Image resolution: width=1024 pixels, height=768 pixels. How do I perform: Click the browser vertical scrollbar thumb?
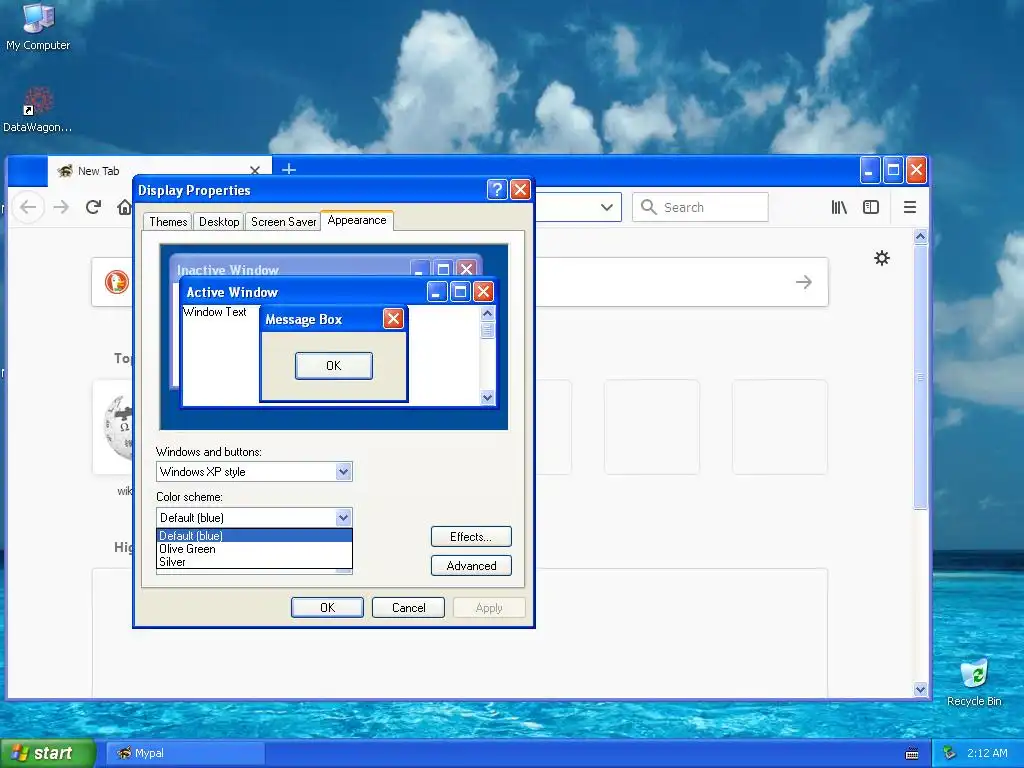(920, 377)
